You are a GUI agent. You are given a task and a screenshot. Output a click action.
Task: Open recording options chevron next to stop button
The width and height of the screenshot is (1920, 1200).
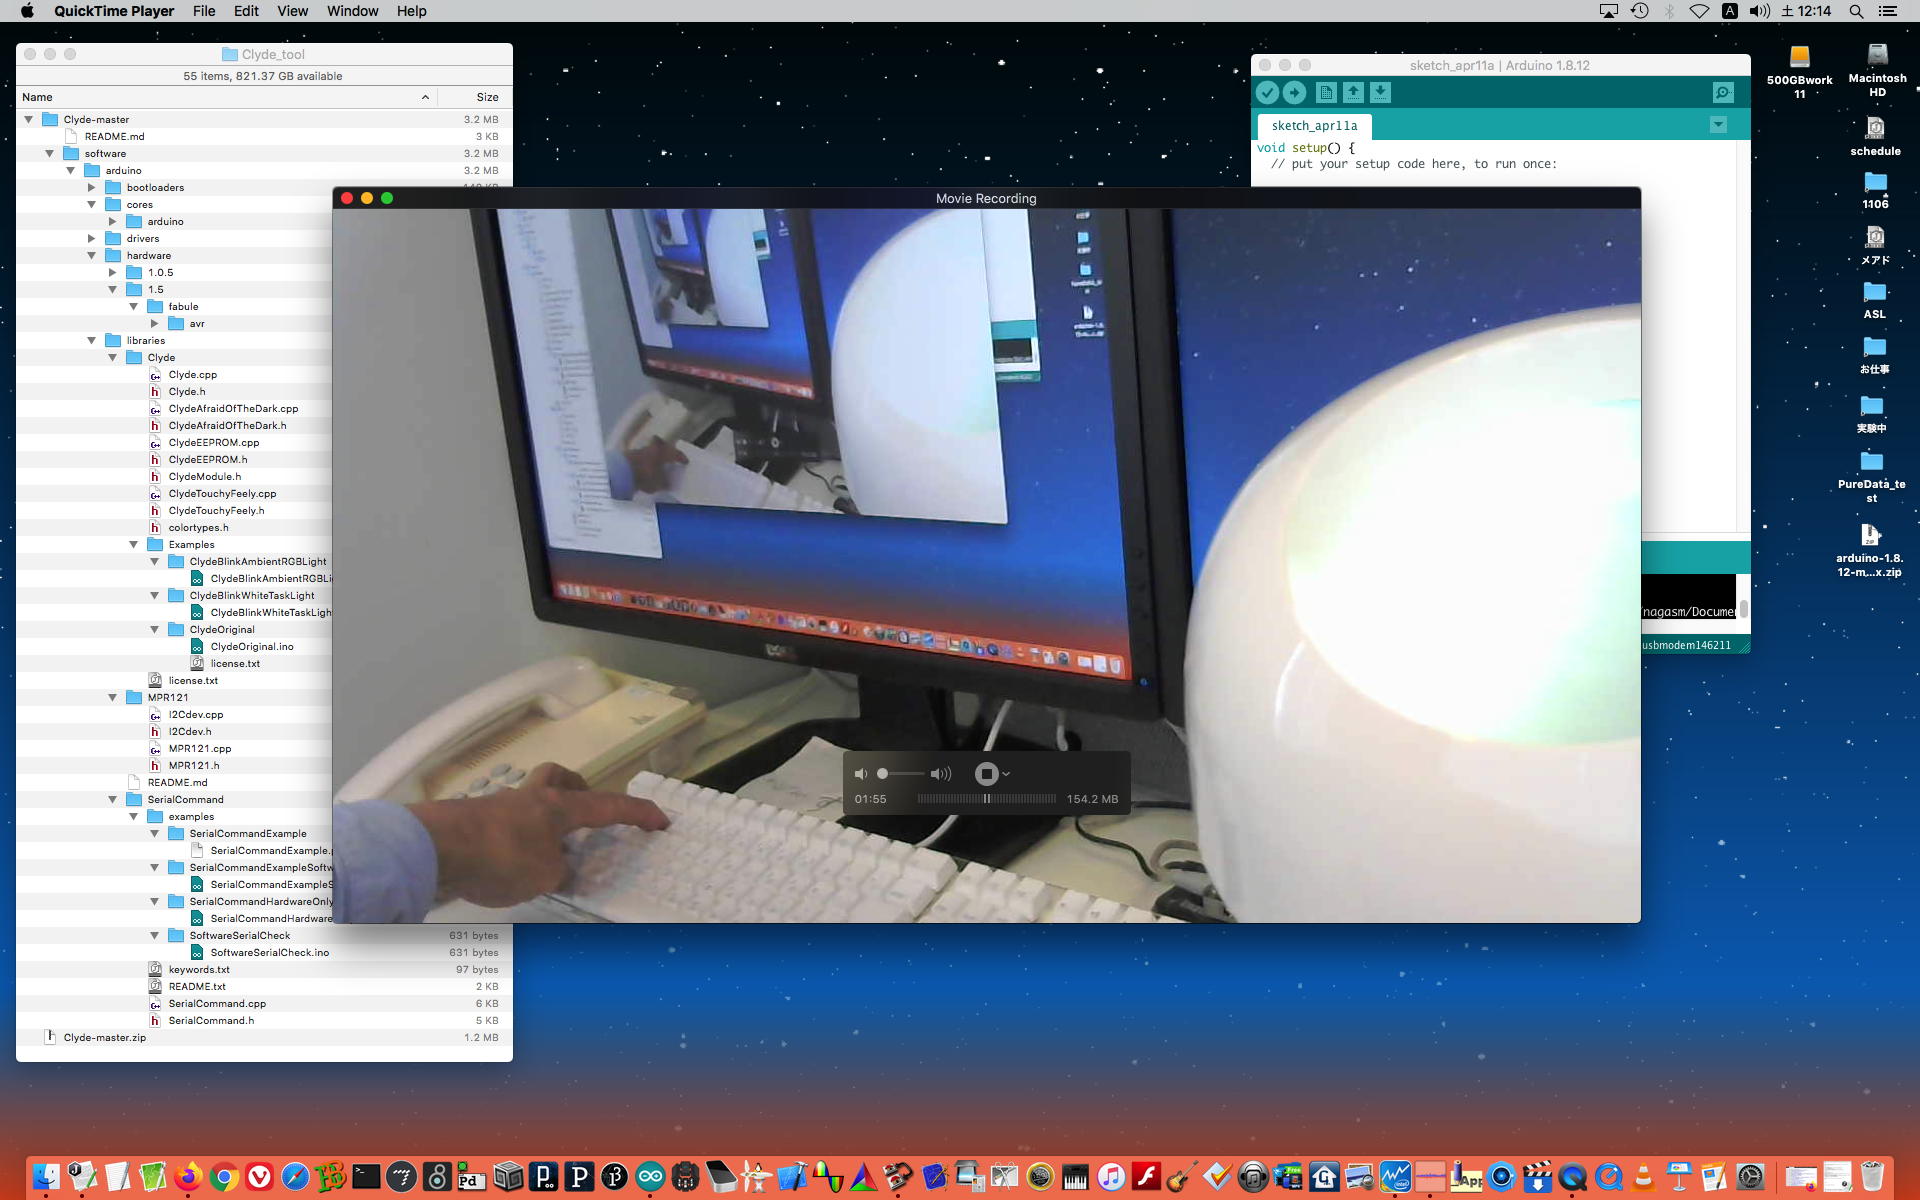(x=1006, y=774)
